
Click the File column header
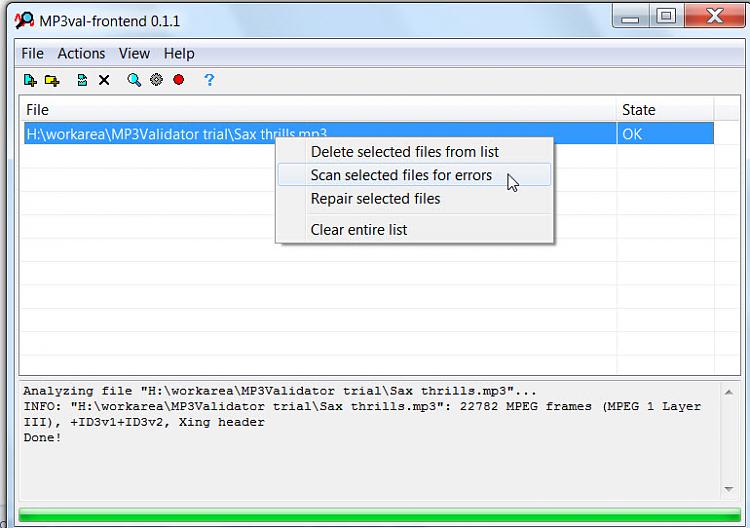pos(319,110)
